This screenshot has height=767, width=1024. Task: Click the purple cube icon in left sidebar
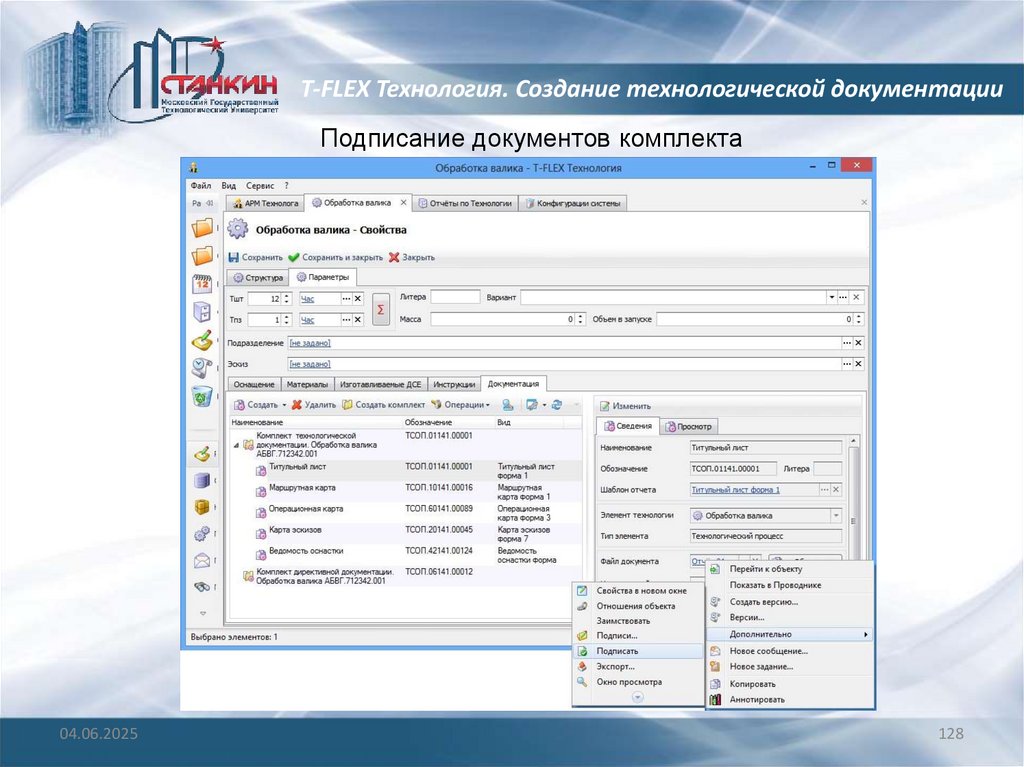202,481
